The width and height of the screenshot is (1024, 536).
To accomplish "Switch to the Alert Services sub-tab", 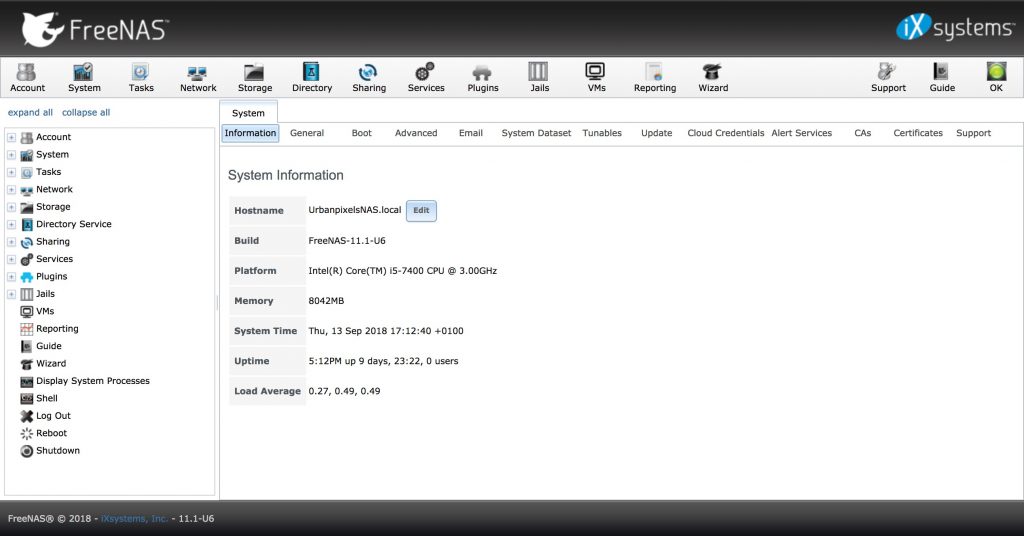I will 801,133.
